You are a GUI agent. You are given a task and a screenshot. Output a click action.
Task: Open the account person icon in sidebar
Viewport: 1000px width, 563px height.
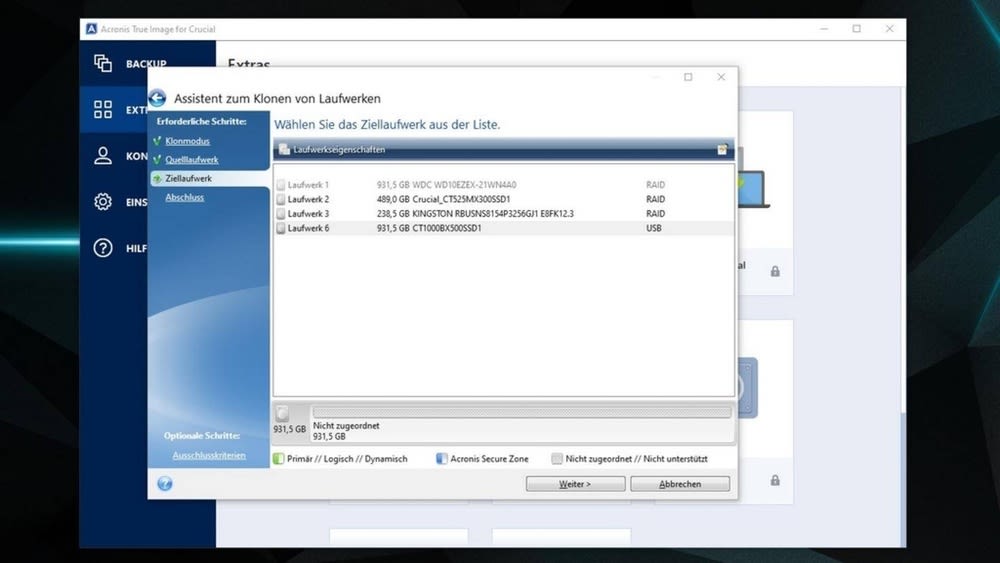tap(103, 156)
